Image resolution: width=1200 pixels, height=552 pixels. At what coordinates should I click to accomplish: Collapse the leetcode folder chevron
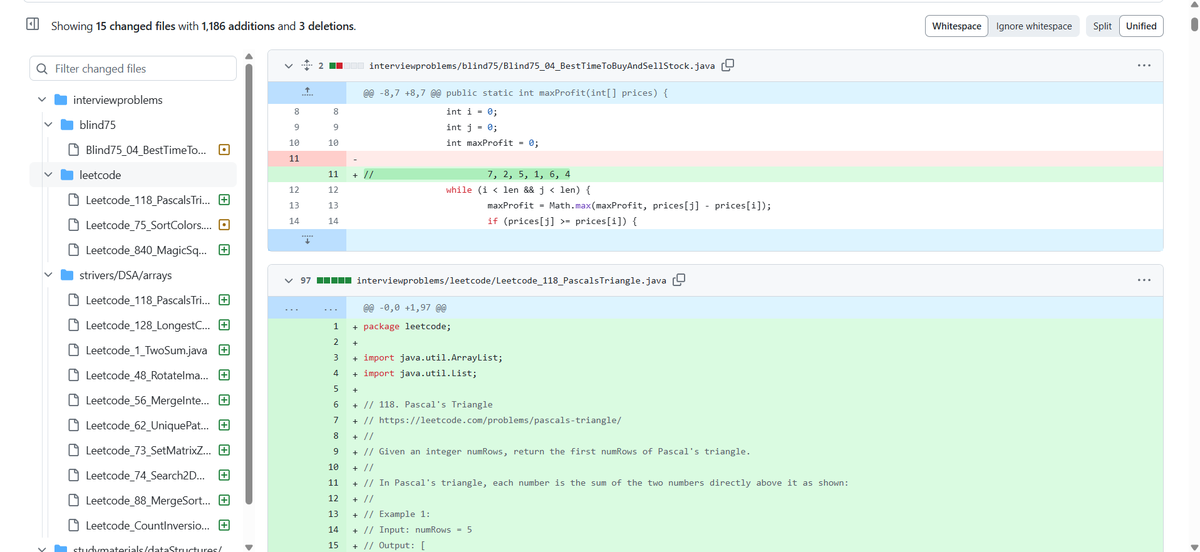(49, 175)
